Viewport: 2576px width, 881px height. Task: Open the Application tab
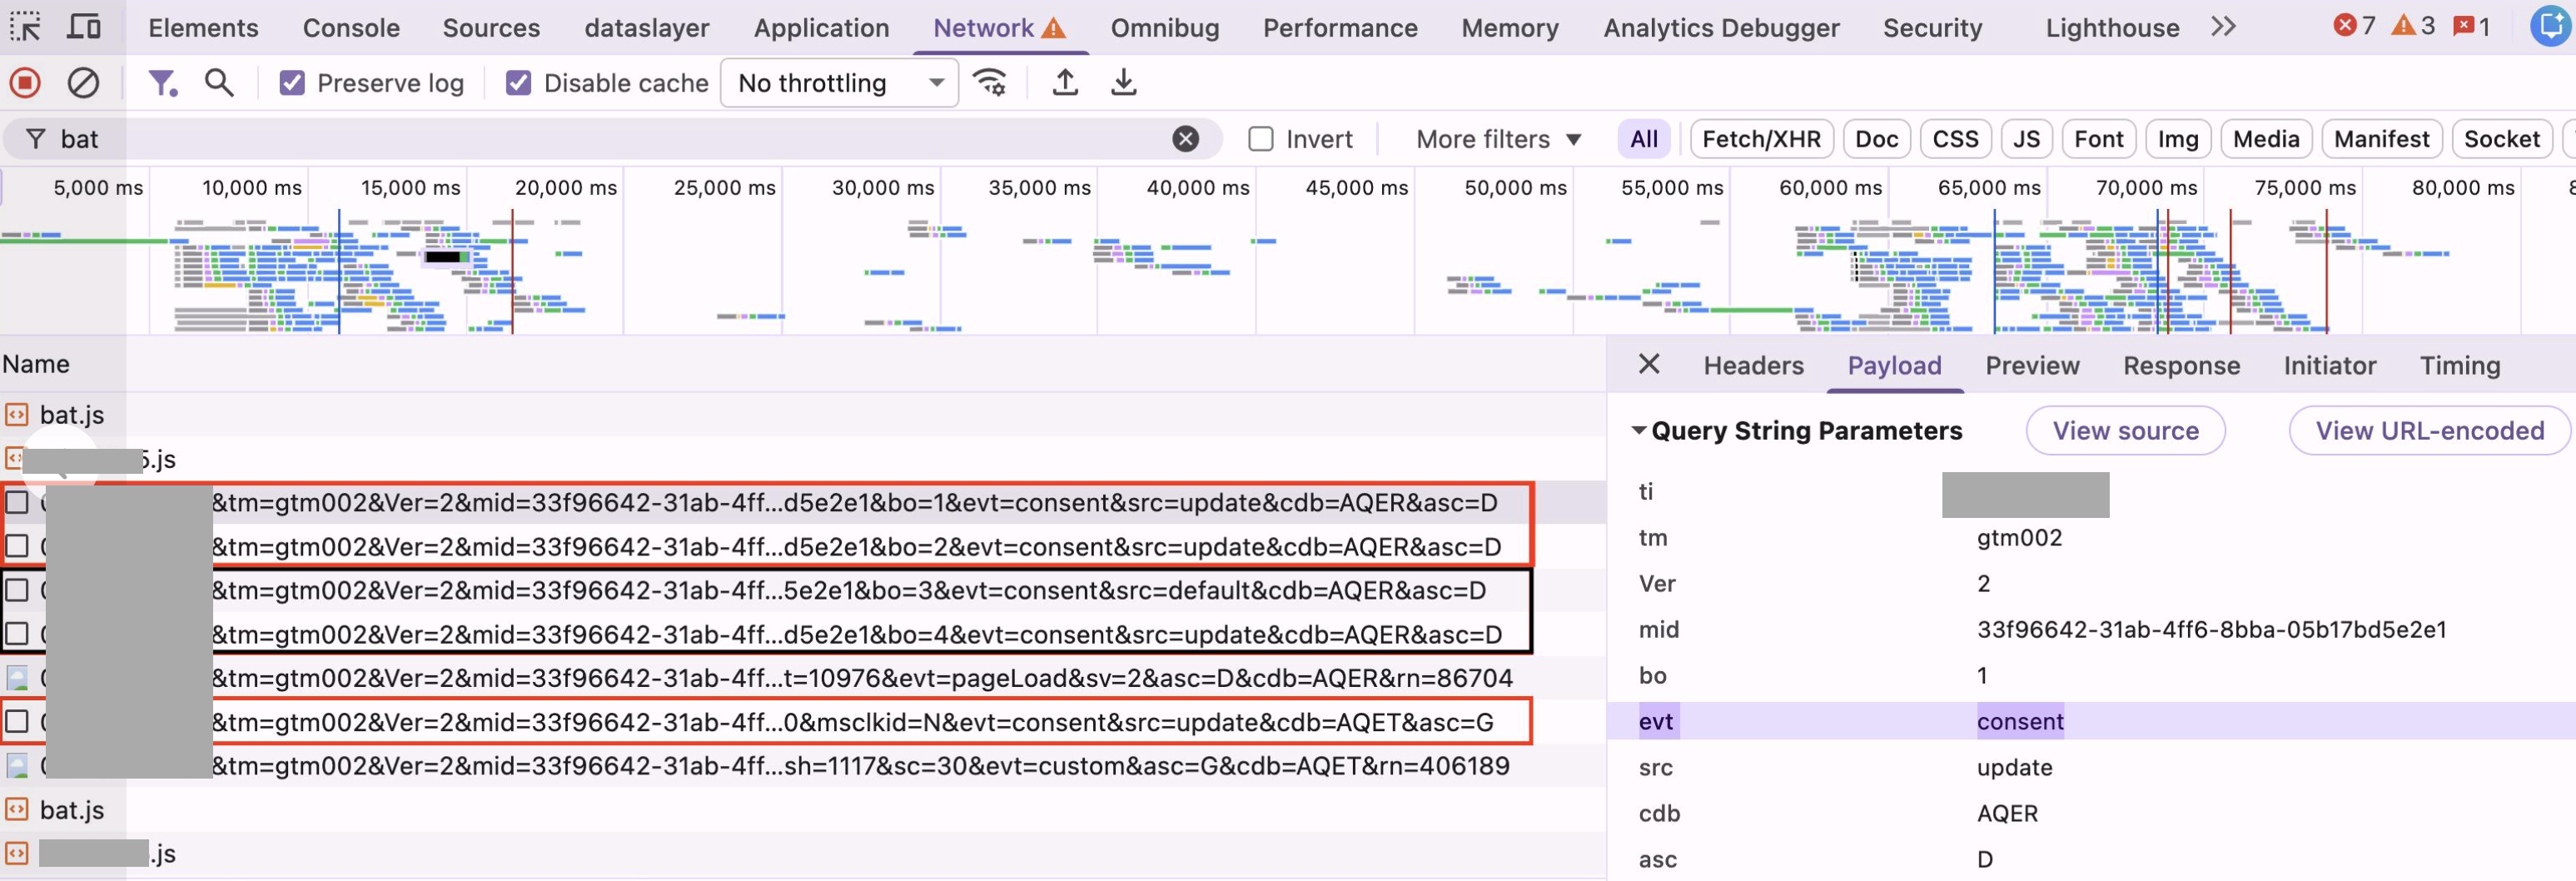tap(821, 27)
